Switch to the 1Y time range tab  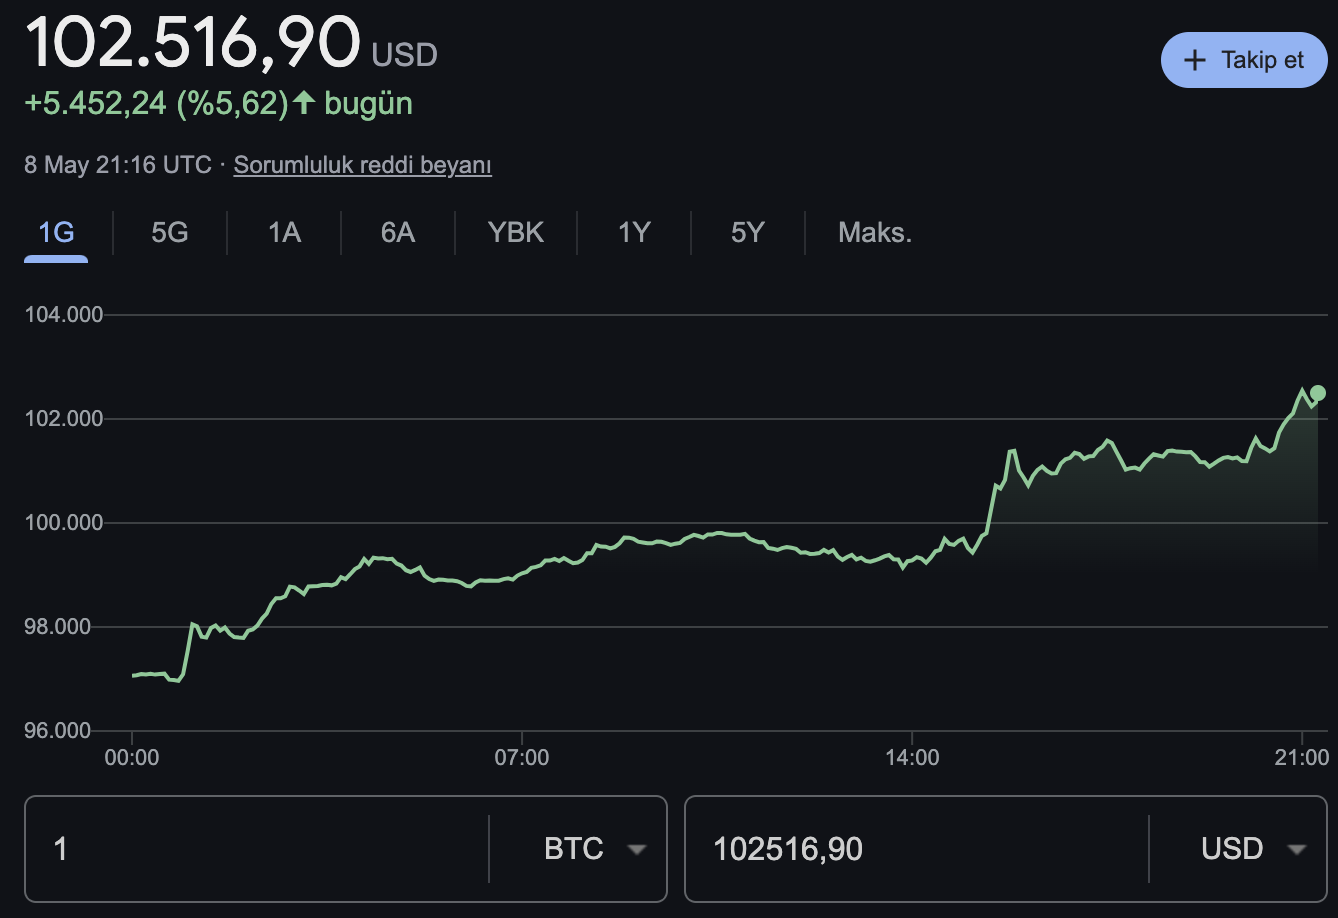[634, 233]
